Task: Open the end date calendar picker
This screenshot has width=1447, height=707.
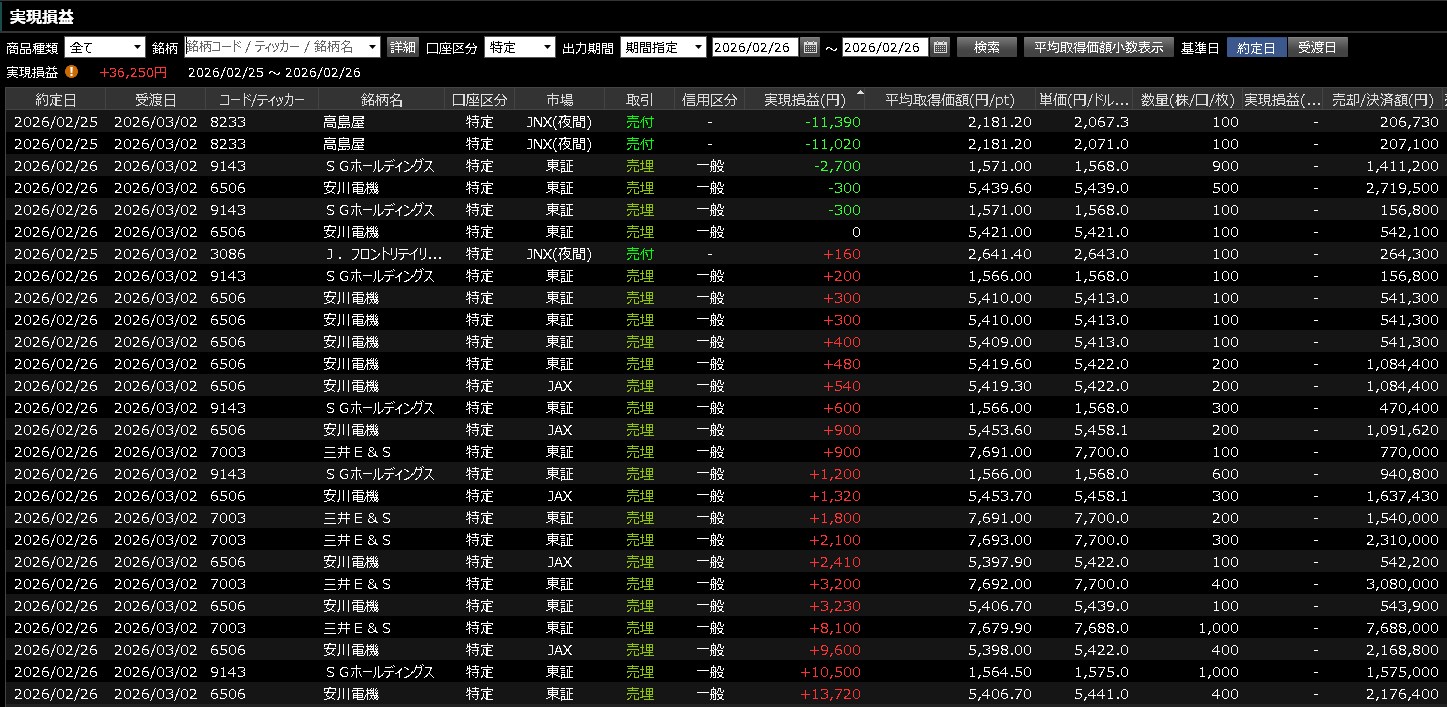Action: [940, 47]
